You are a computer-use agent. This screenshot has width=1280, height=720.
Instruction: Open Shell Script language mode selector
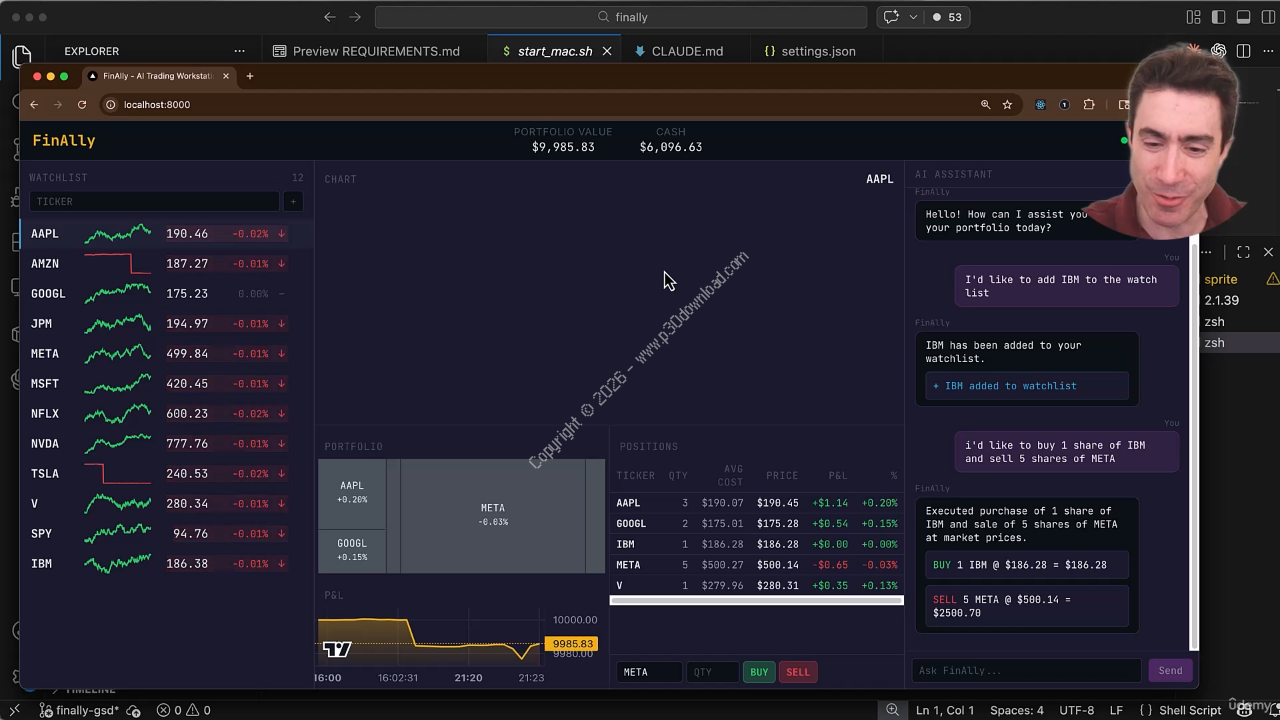tap(1190, 710)
